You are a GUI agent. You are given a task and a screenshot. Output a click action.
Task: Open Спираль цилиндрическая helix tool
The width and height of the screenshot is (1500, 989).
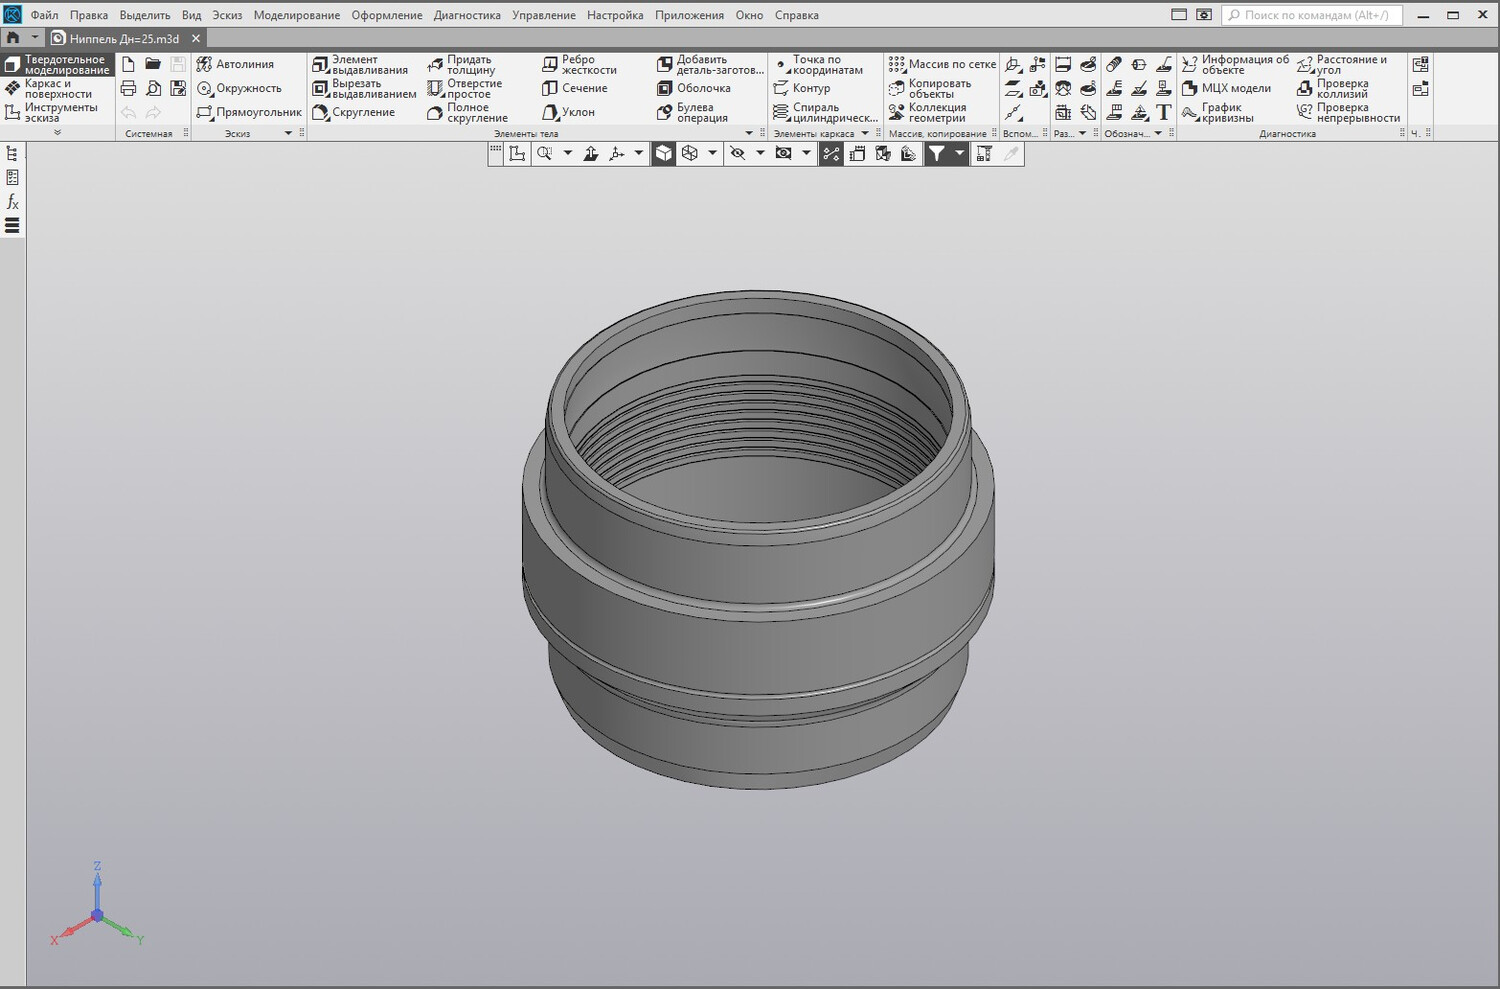point(825,112)
